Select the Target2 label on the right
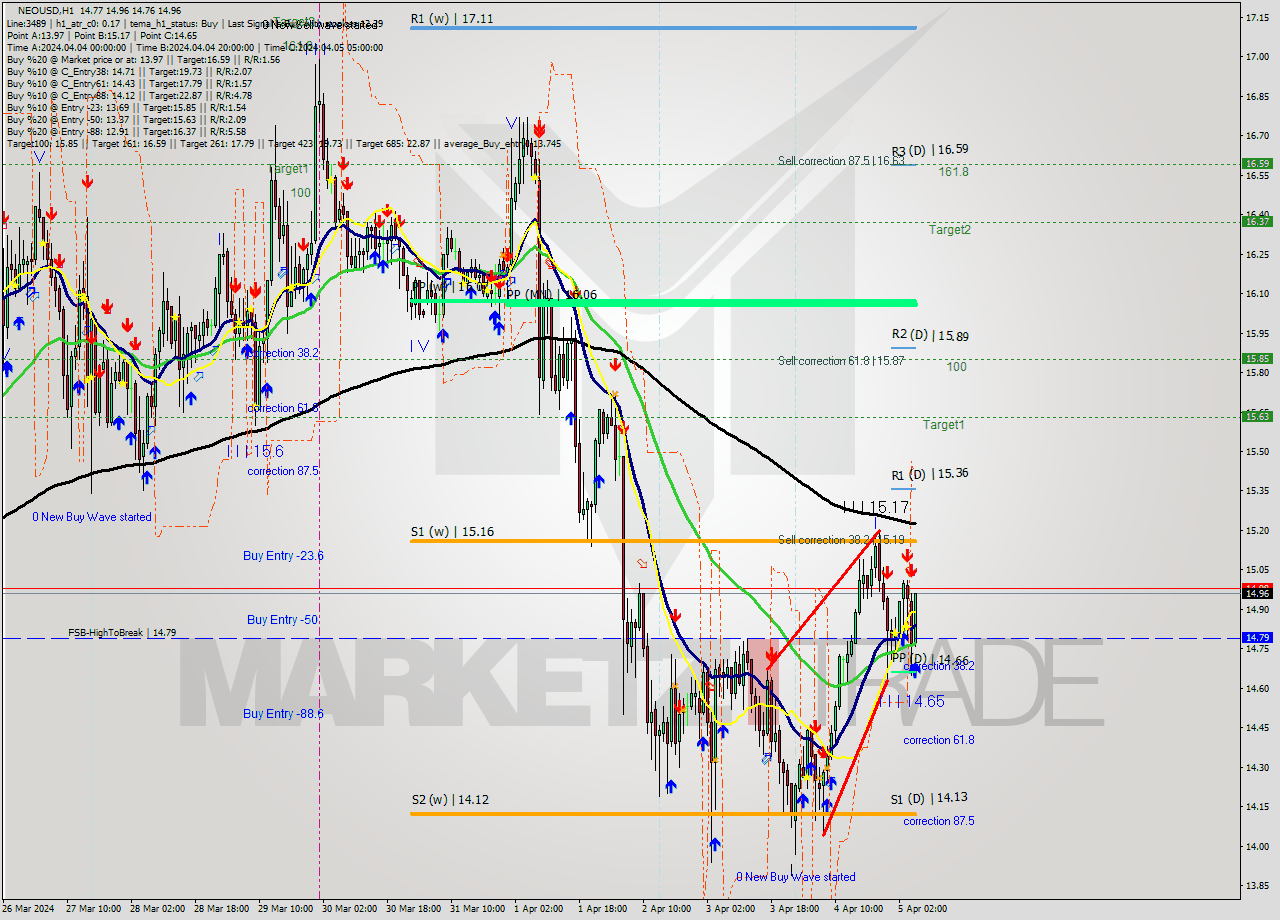Screen dimensions: 1280x920 click(x=949, y=230)
